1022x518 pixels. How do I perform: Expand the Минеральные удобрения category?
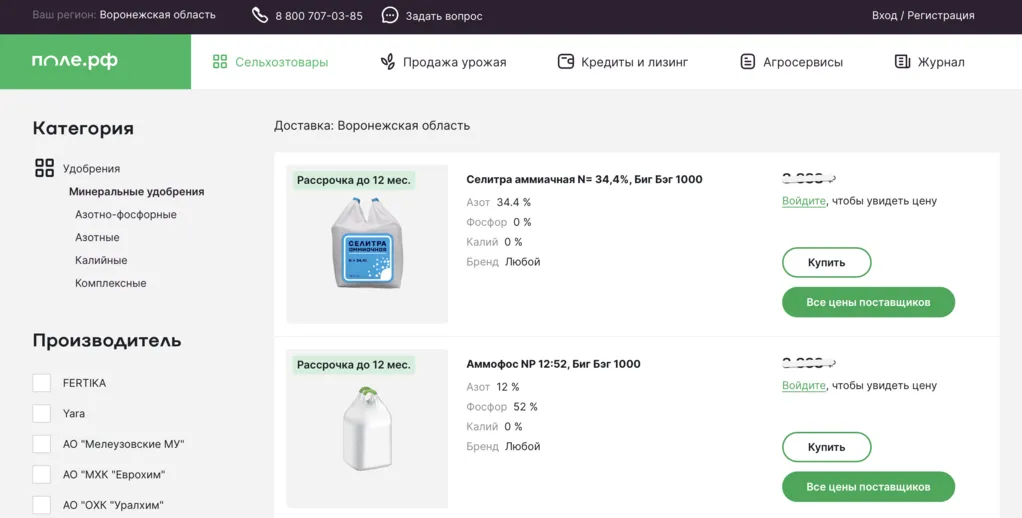coord(136,191)
